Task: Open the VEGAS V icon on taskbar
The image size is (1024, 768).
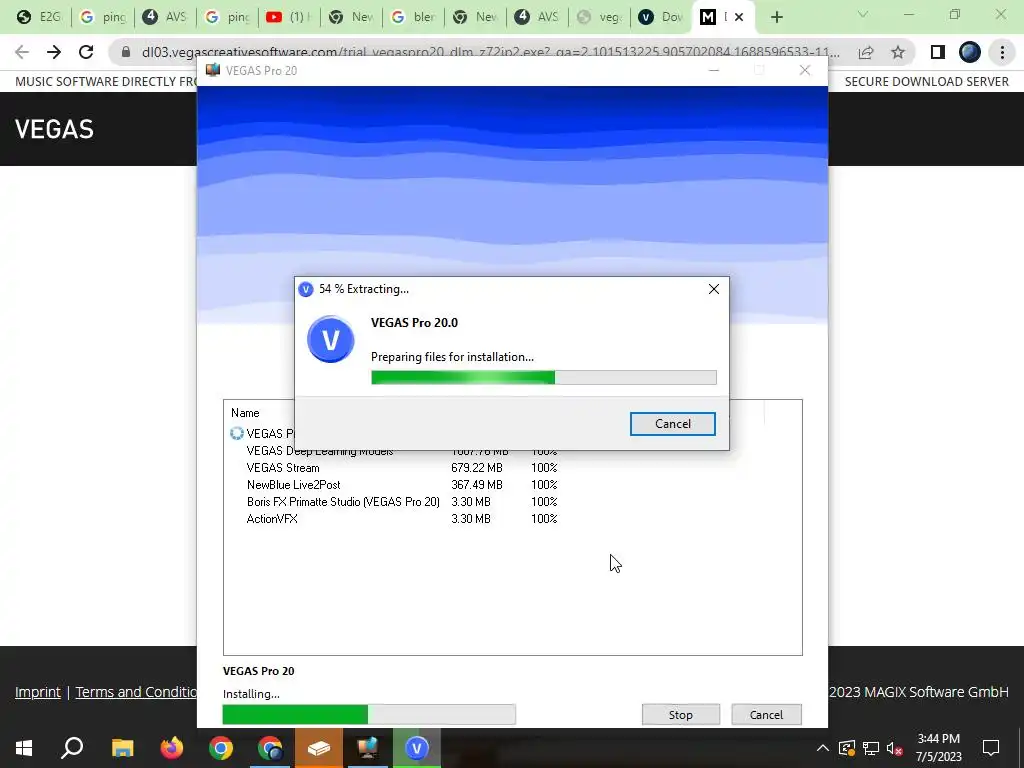Action: point(417,748)
